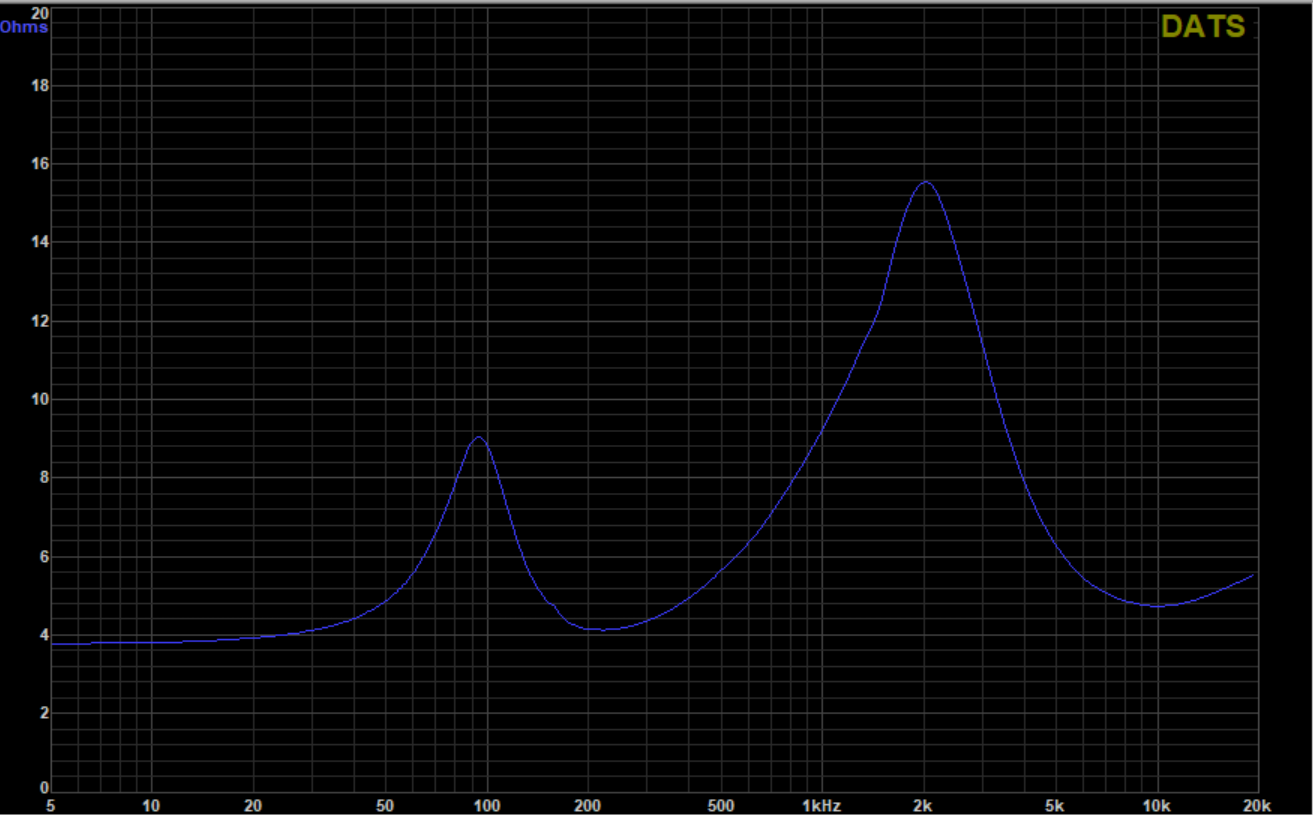Click the tallest impedance peak near 2k
Screen dimensions: 1313x815
point(926,182)
